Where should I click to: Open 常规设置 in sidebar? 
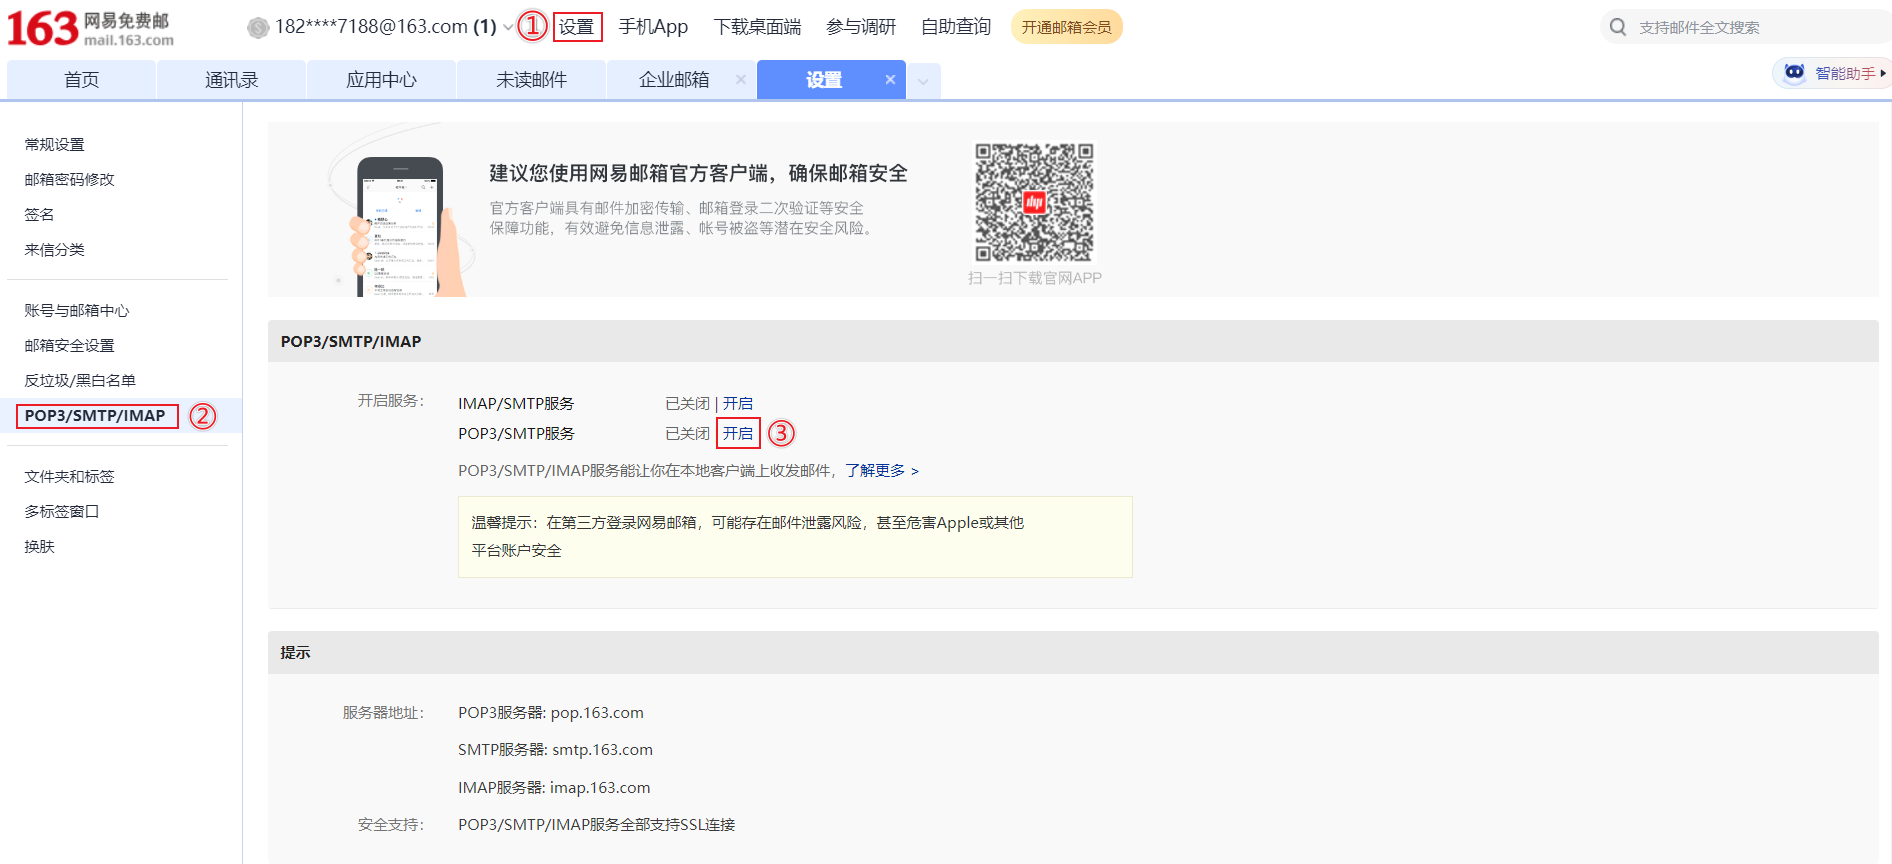tap(55, 145)
